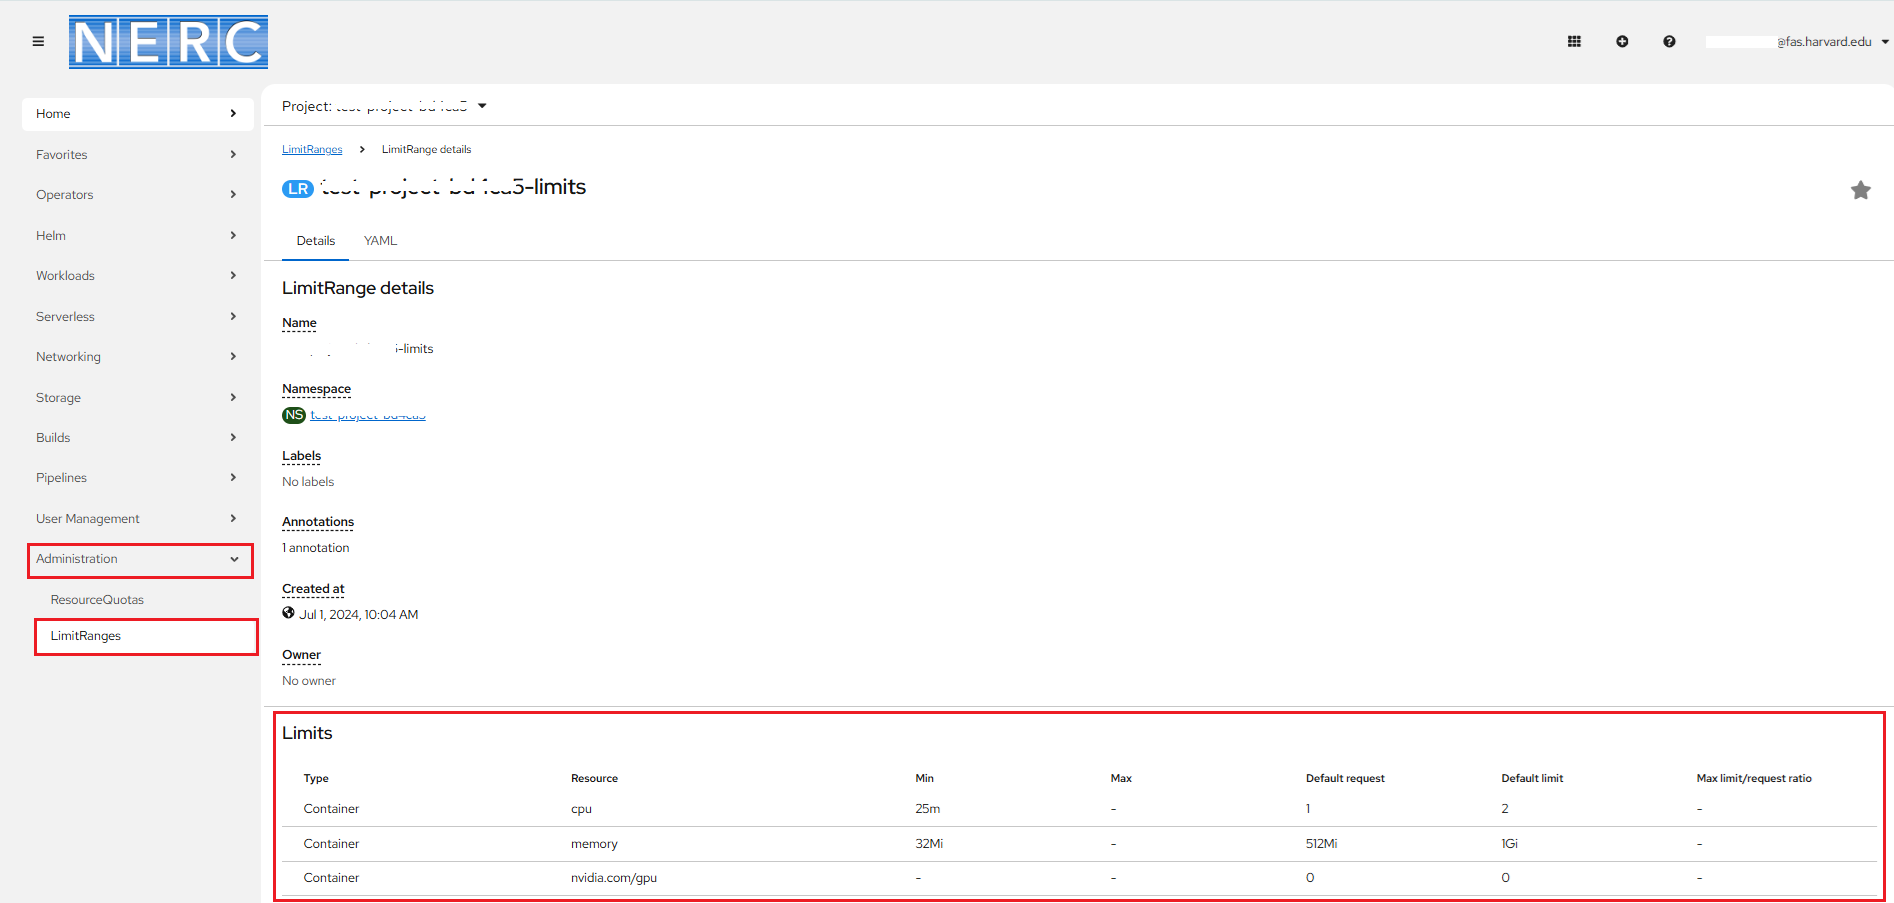The width and height of the screenshot is (1894, 903).
Task: Switch to the YAML tab
Action: [380, 241]
